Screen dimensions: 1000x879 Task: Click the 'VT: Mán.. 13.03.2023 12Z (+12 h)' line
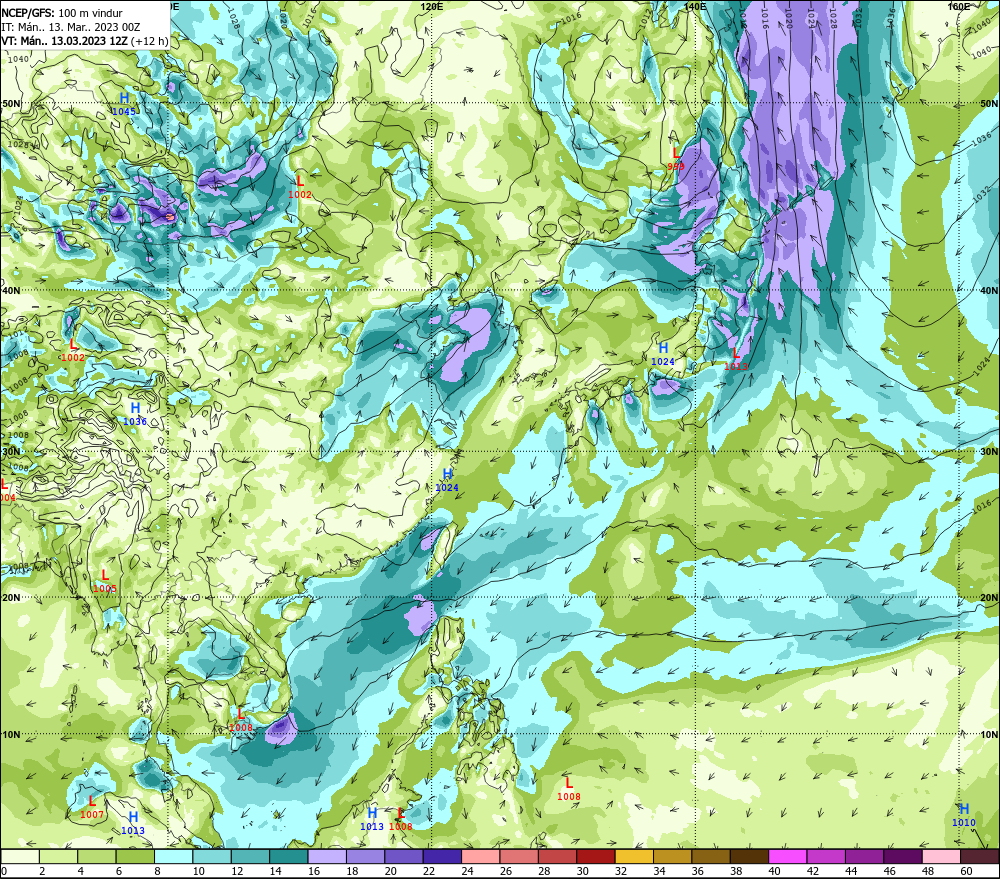point(85,41)
